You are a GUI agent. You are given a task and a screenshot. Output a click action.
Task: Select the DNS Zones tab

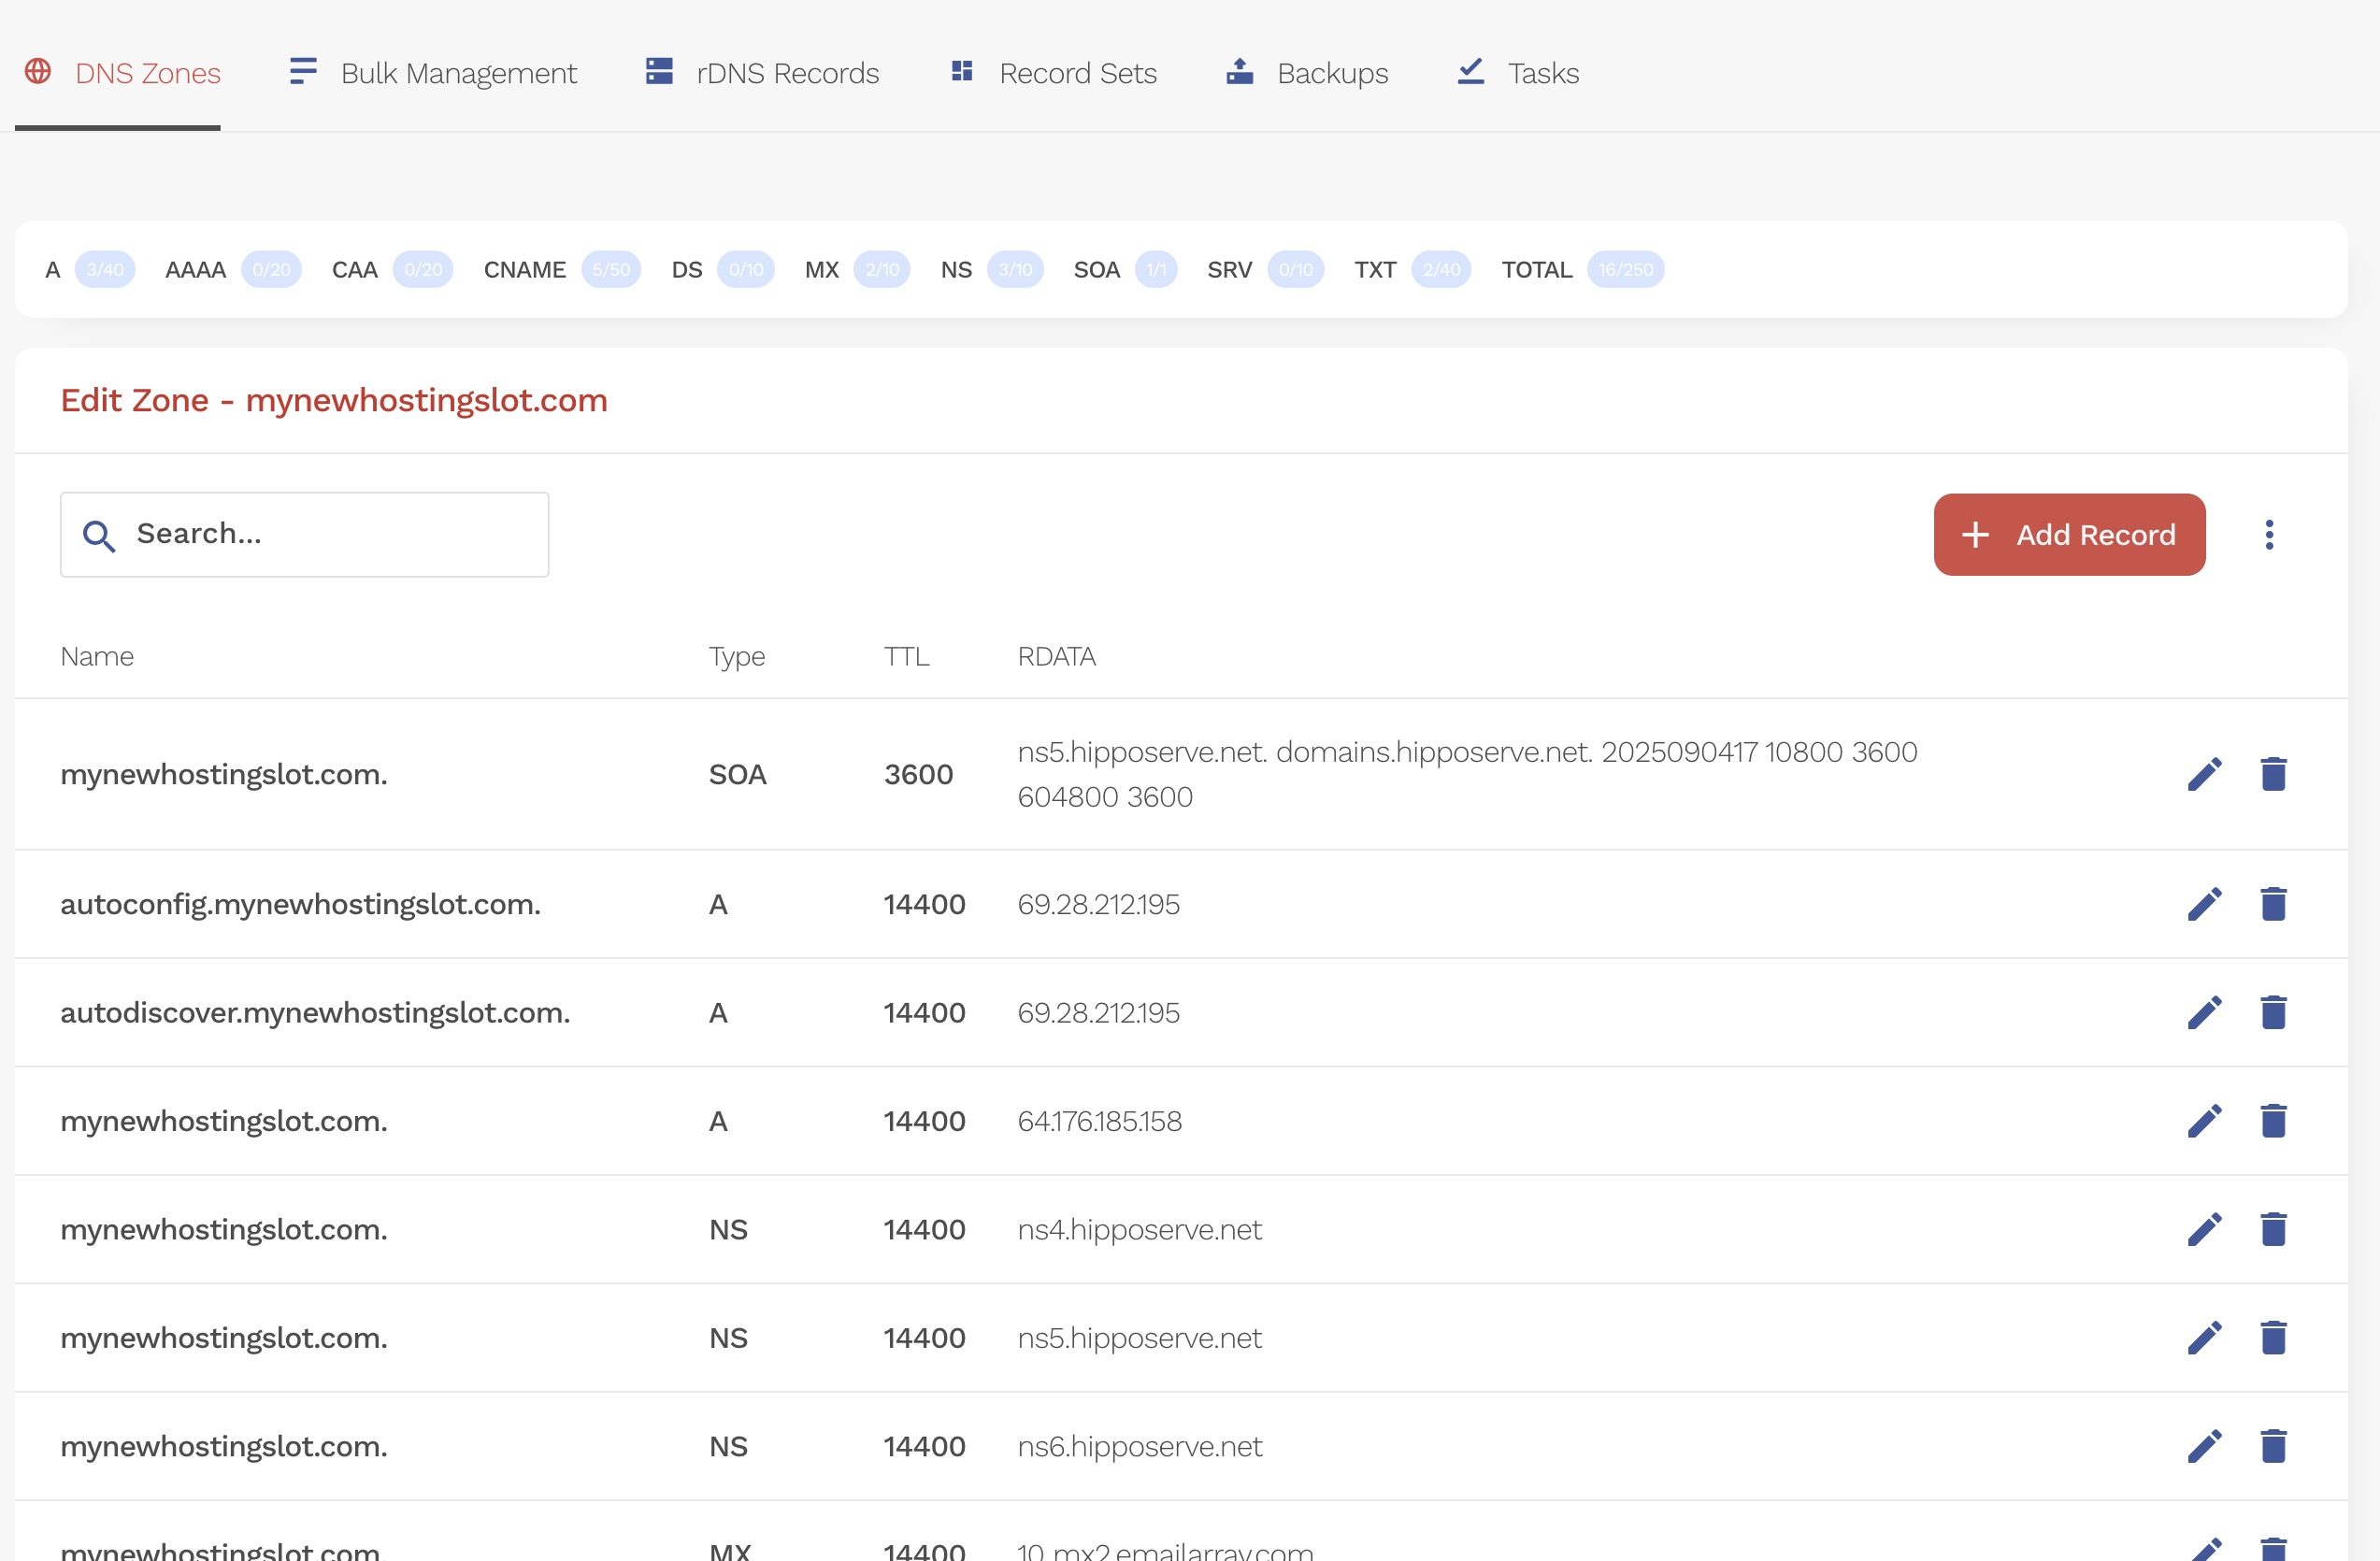(122, 73)
